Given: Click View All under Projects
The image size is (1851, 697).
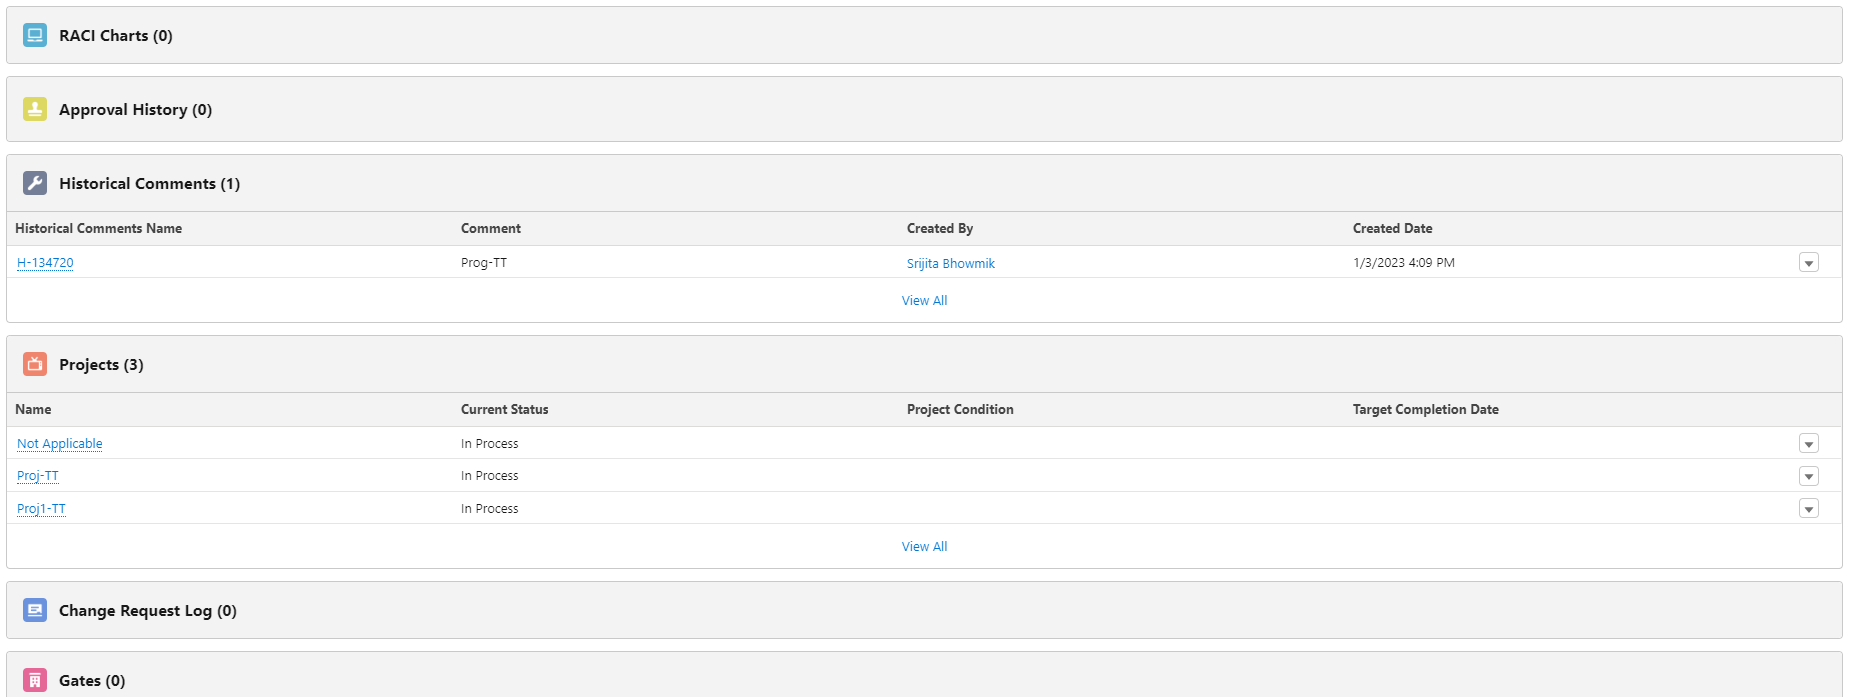Looking at the screenshot, I should pos(924,546).
